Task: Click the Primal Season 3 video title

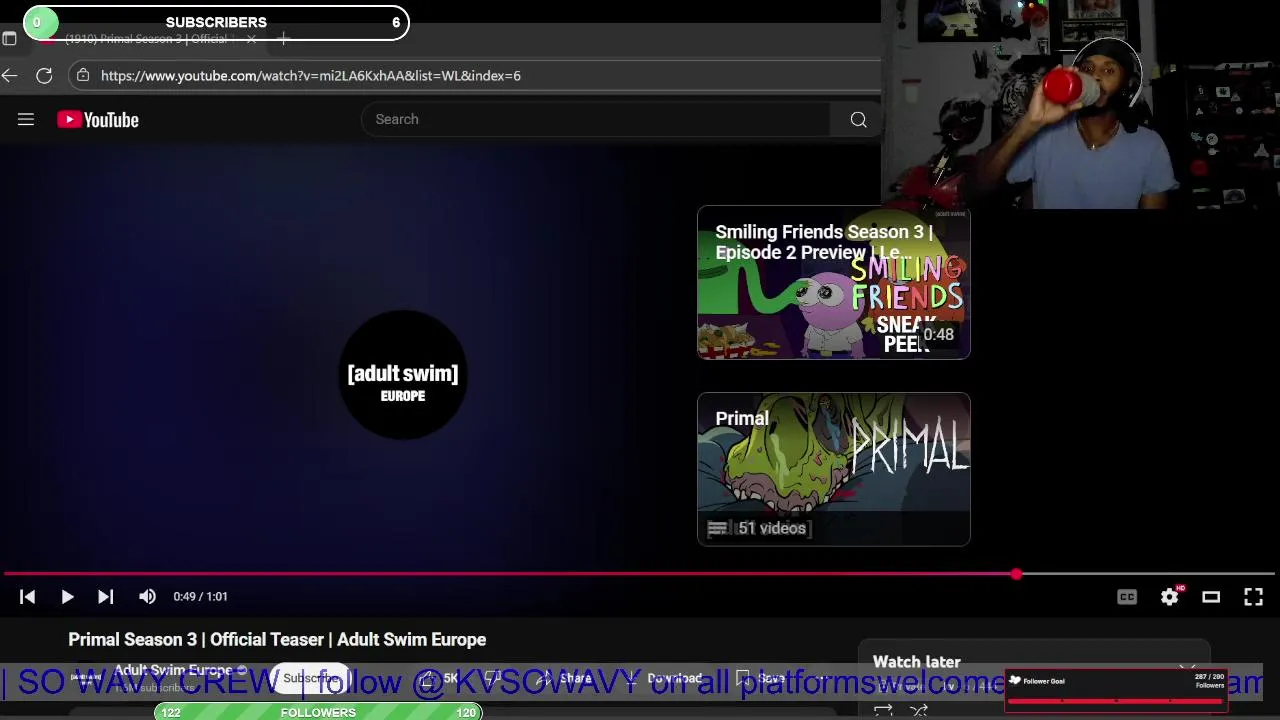Action: tap(277, 639)
